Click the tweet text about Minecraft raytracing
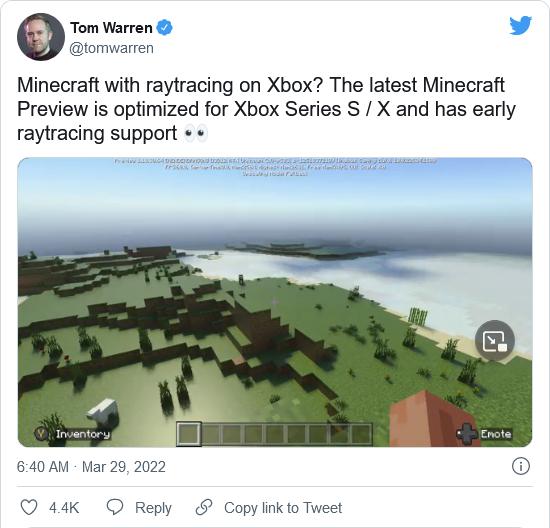This screenshot has height=528, width=550. pos(266,109)
